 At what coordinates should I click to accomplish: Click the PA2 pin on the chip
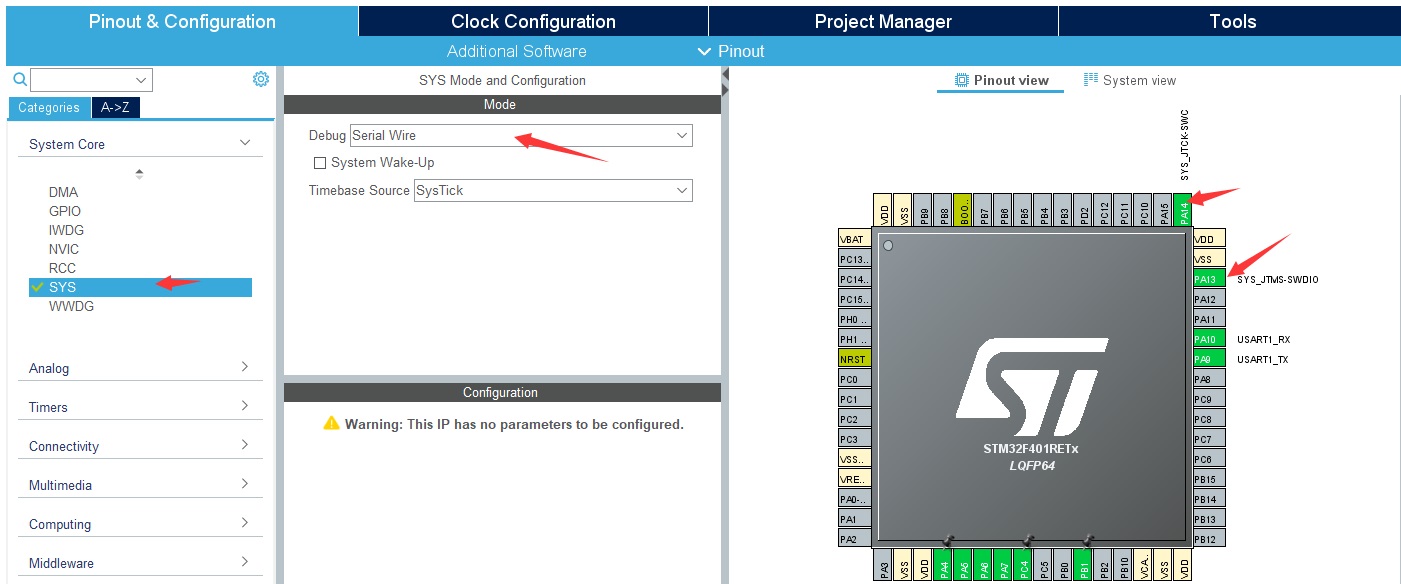(855, 539)
